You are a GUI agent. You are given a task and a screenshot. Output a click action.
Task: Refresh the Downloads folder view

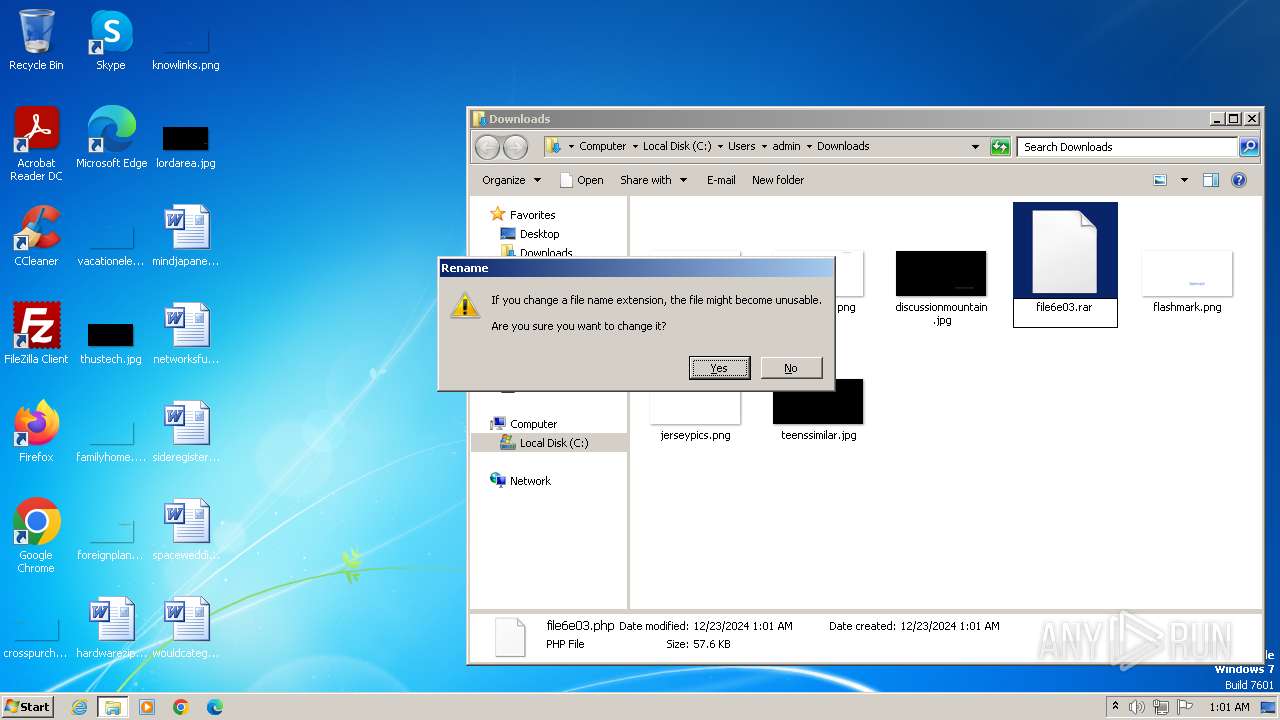(1000, 147)
